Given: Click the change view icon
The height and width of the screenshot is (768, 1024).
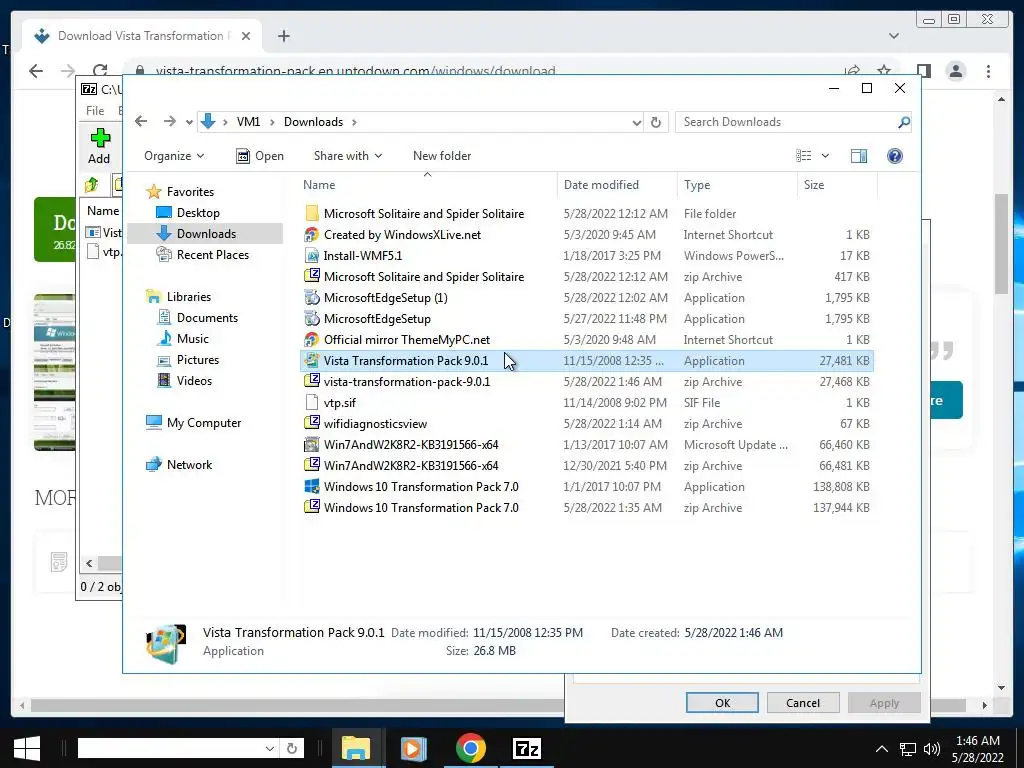Looking at the screenshot, I should (804, 155).
